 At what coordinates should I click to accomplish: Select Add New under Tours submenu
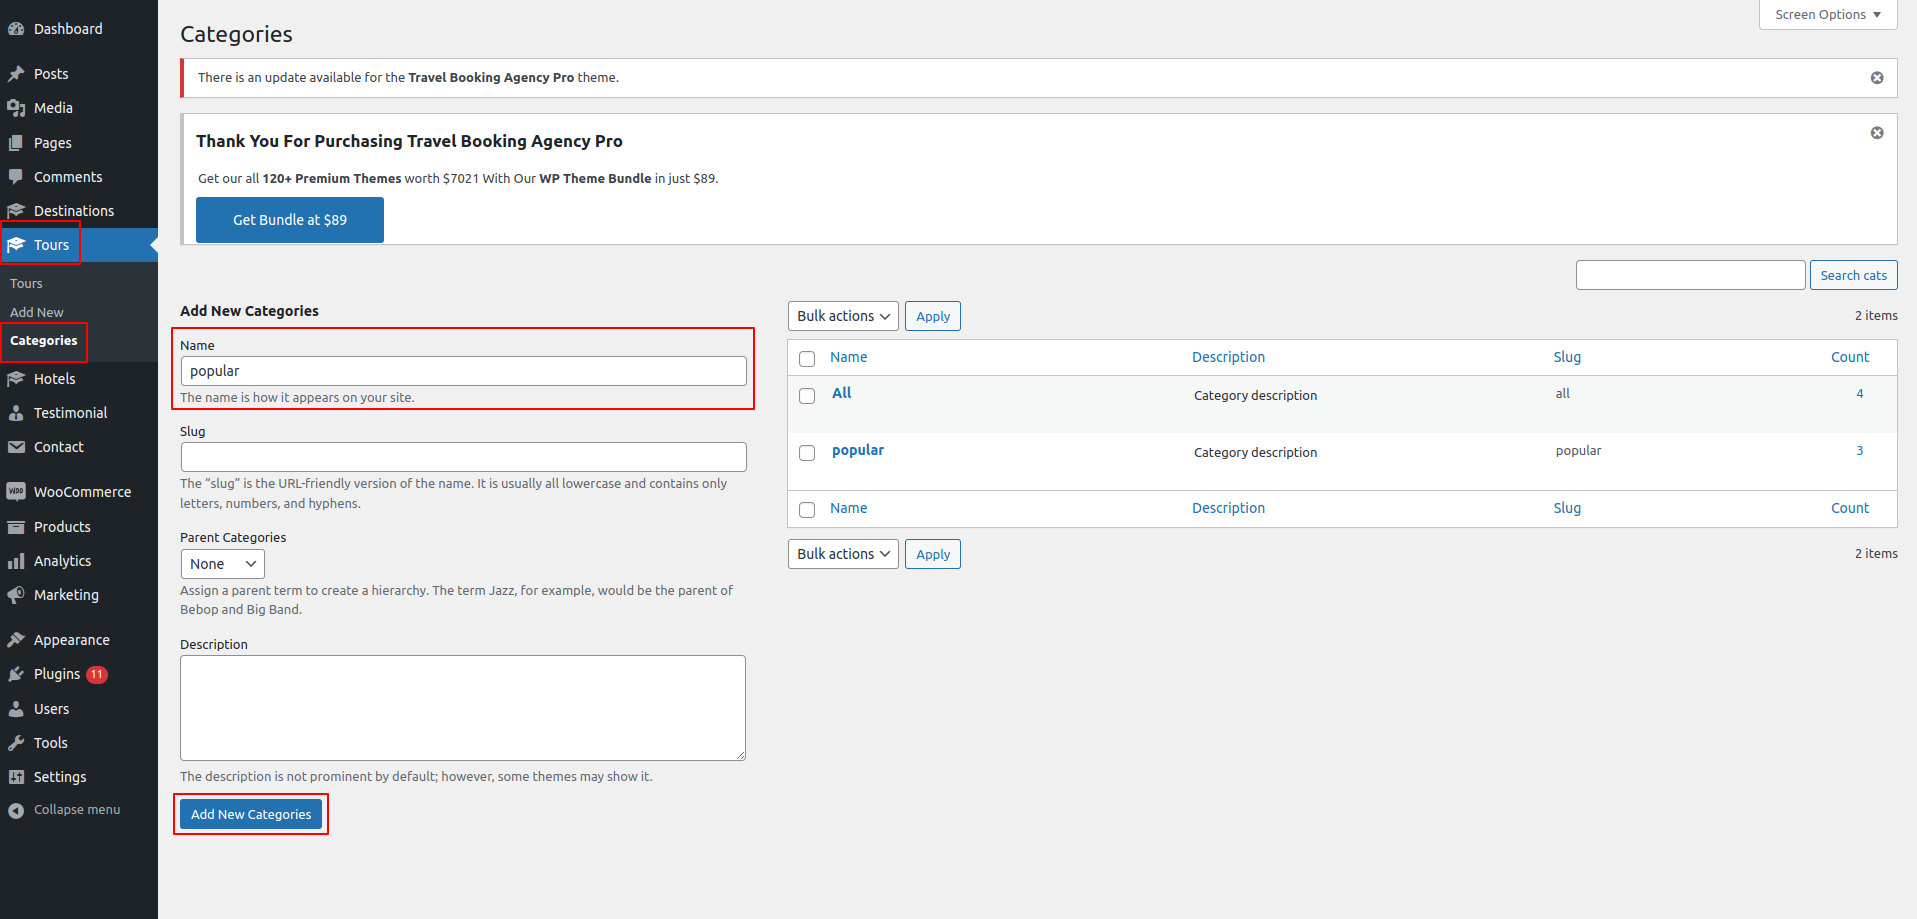37,313
